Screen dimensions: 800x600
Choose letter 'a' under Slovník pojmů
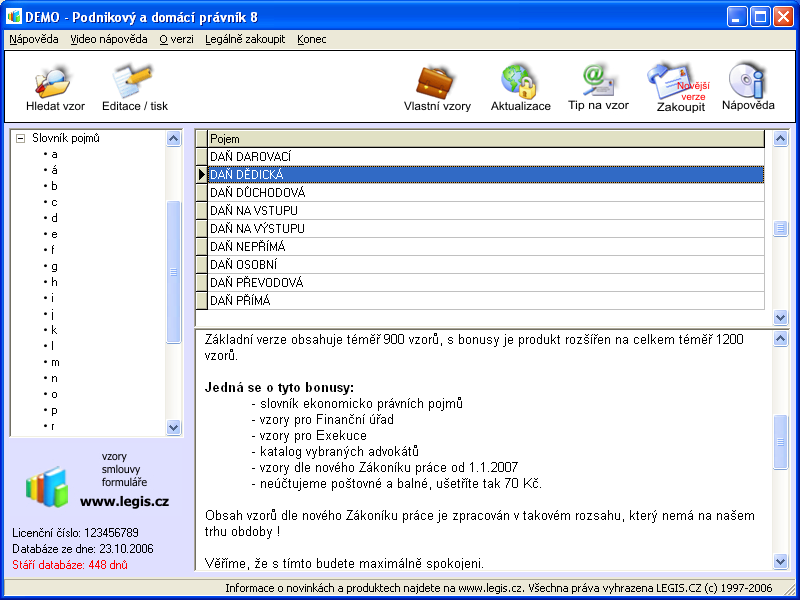pos(54,154)
